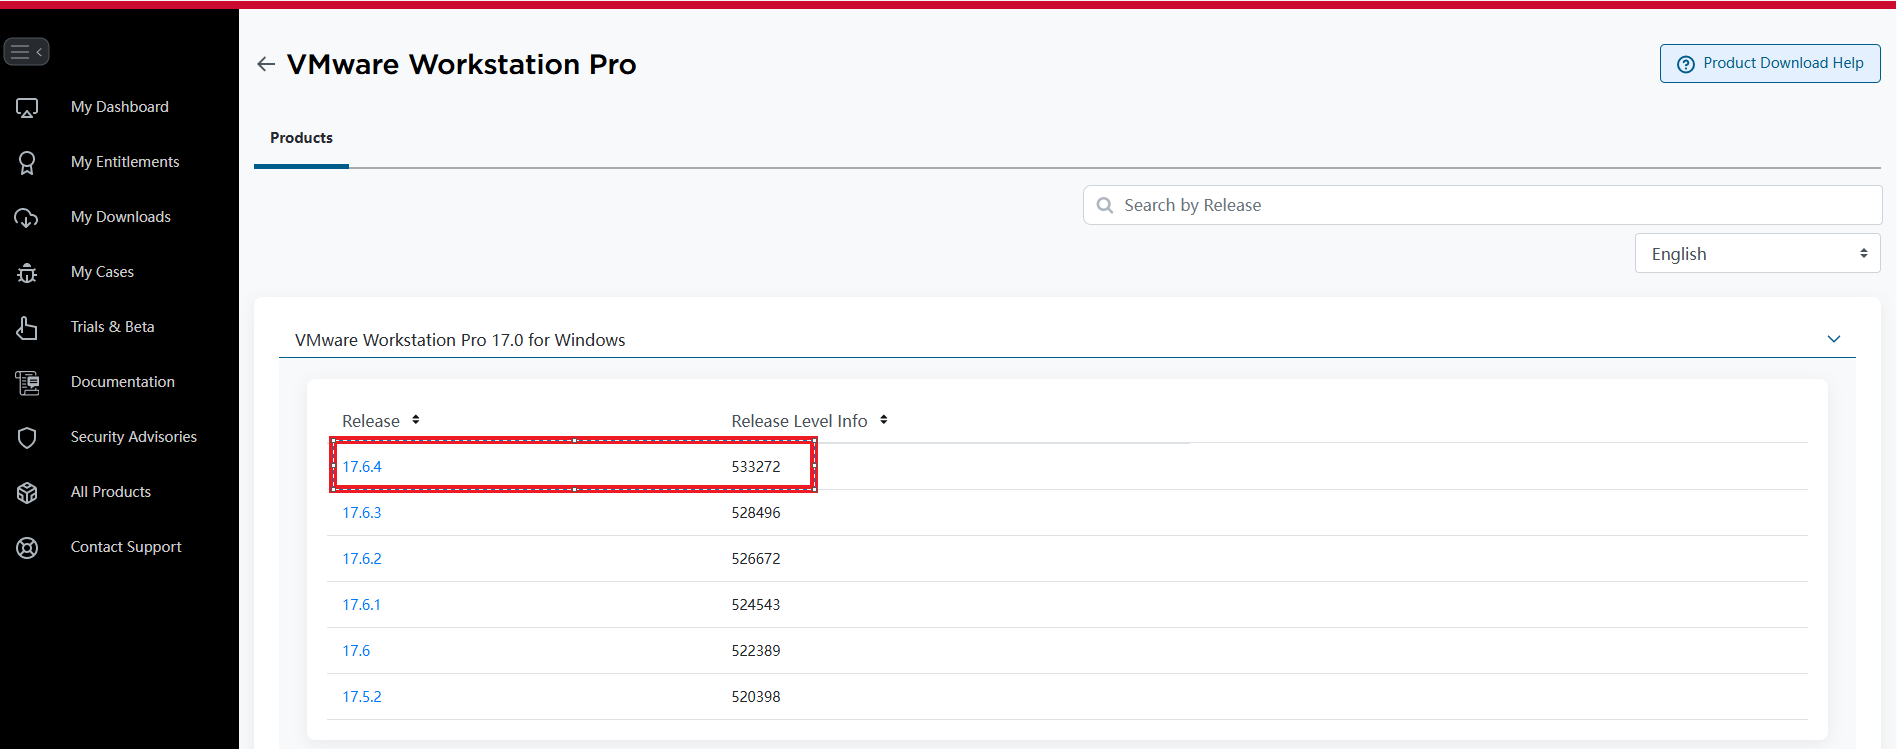Viewport: 1897px width, 749px height.
Task: Collapse the sidebar with hamburger toggle
Action: pyautogui.click(x=26, y=52)
